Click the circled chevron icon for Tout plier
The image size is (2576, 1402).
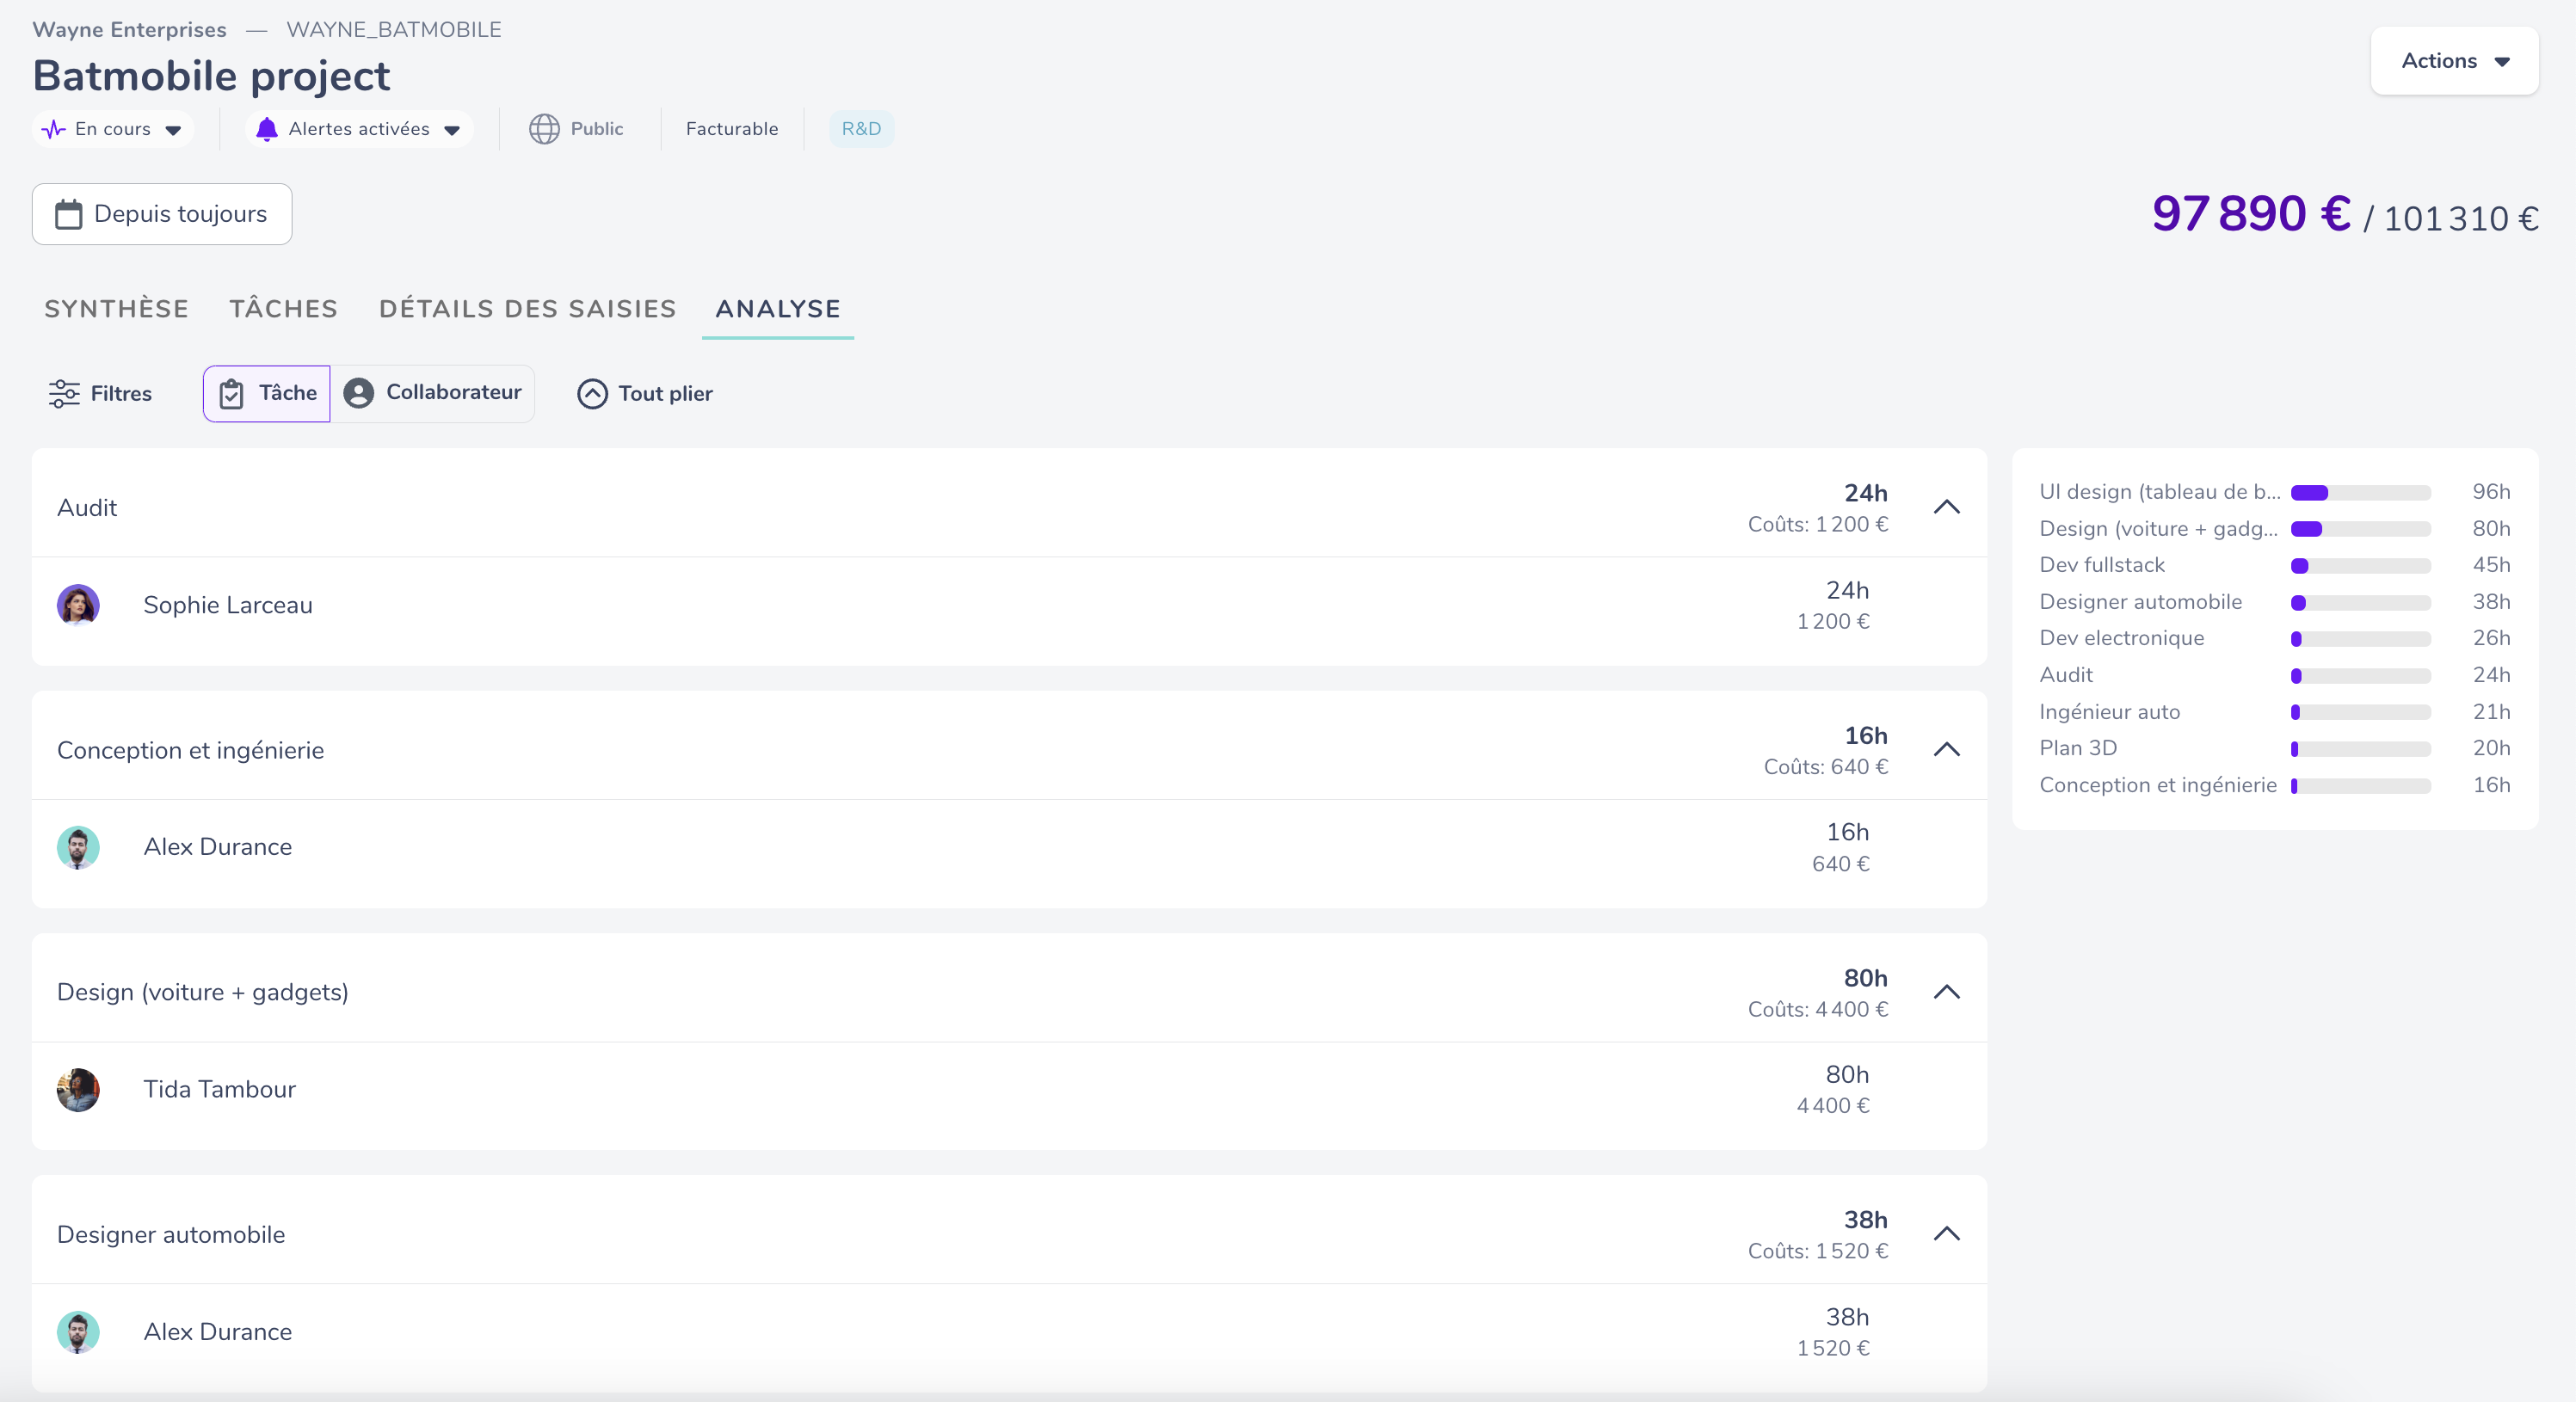pyautogui.click(x=592, y=393)
